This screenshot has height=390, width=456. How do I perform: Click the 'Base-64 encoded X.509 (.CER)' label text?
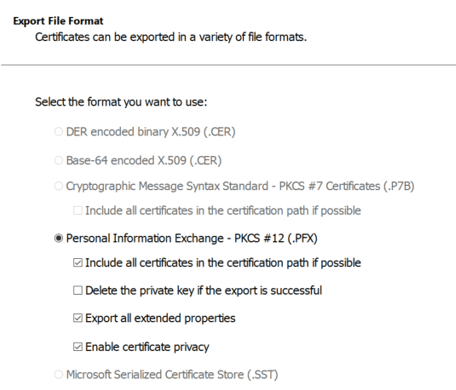pos(144,161)
